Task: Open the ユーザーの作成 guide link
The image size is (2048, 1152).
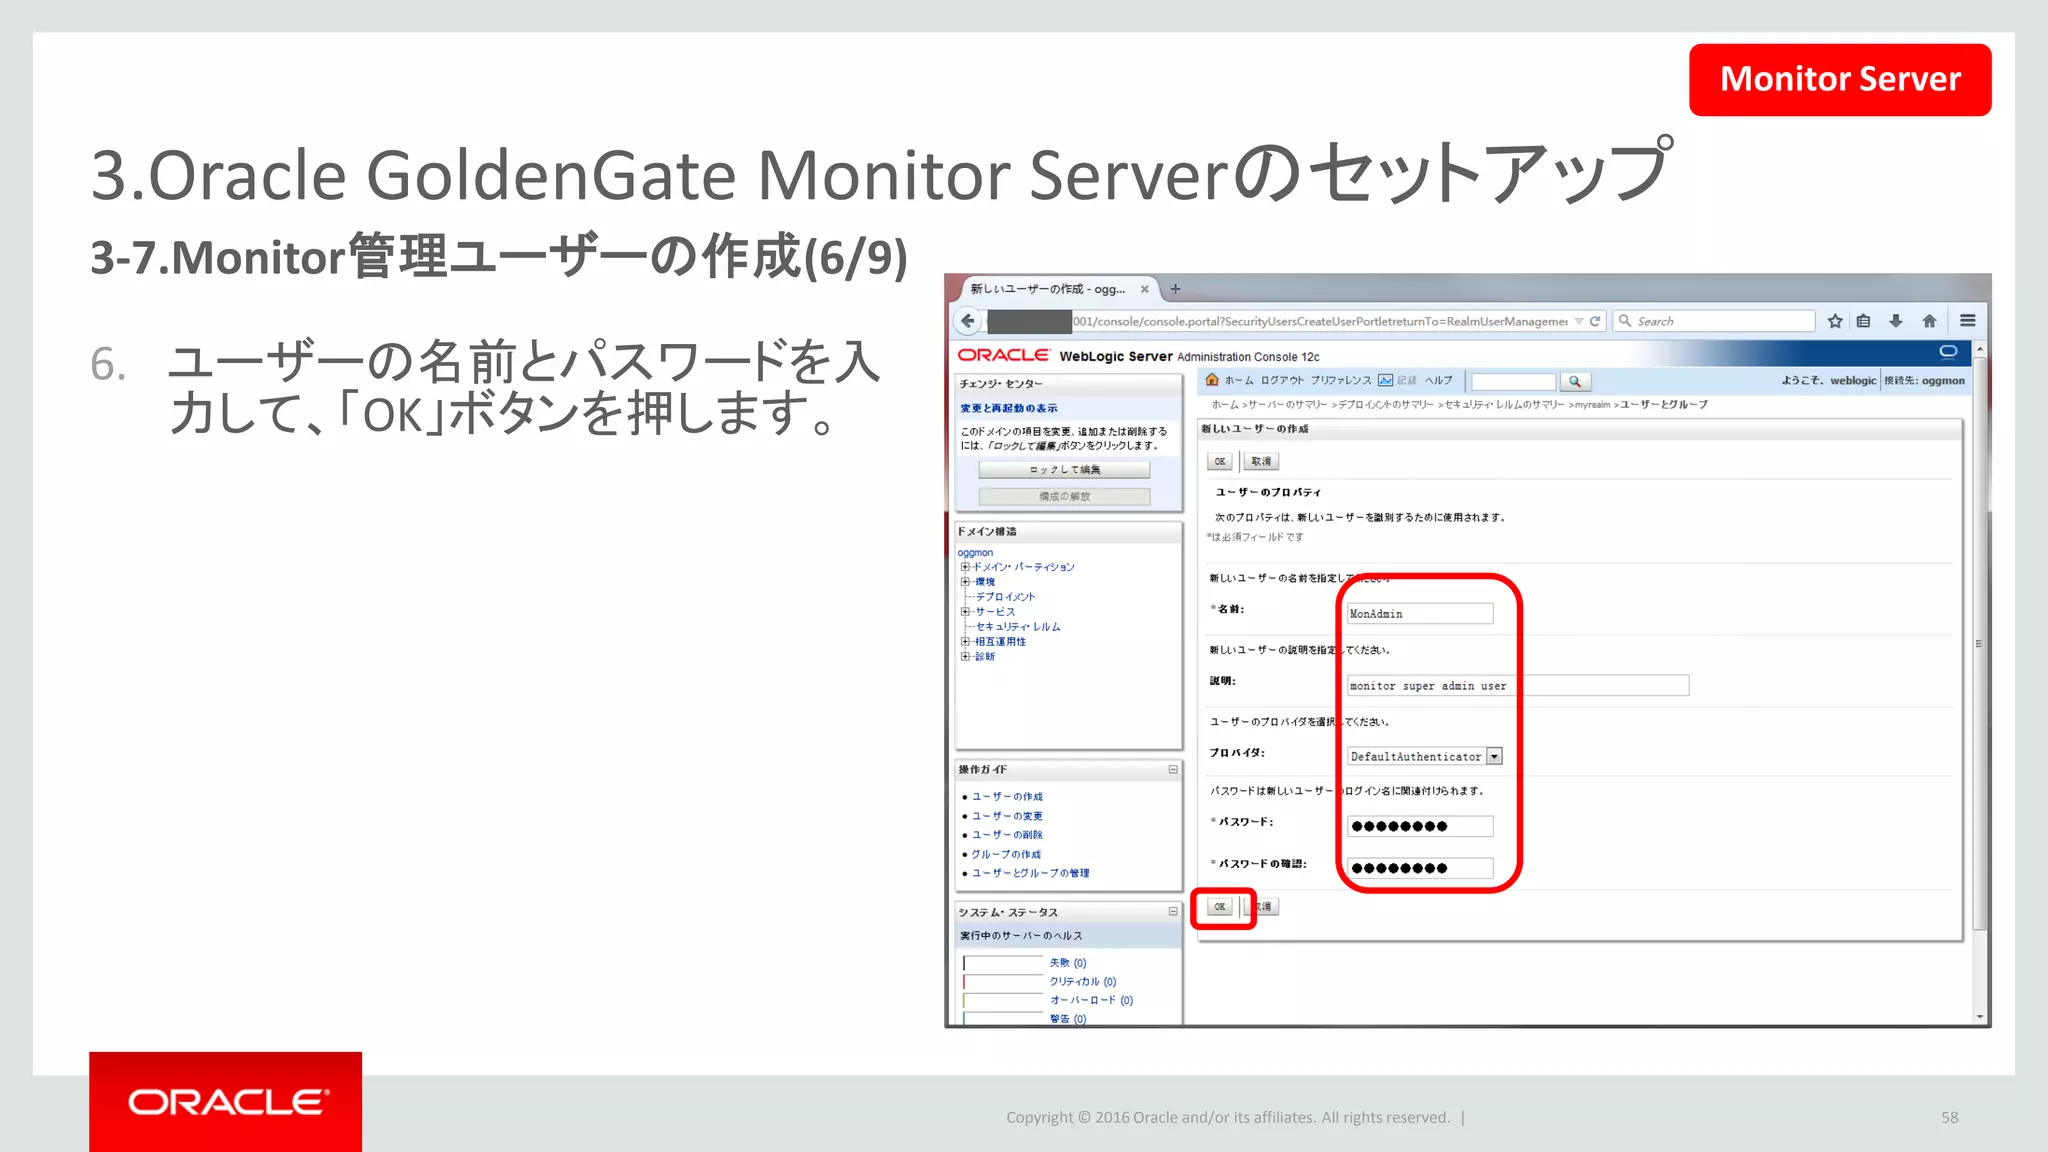Action: (1007, 797)
